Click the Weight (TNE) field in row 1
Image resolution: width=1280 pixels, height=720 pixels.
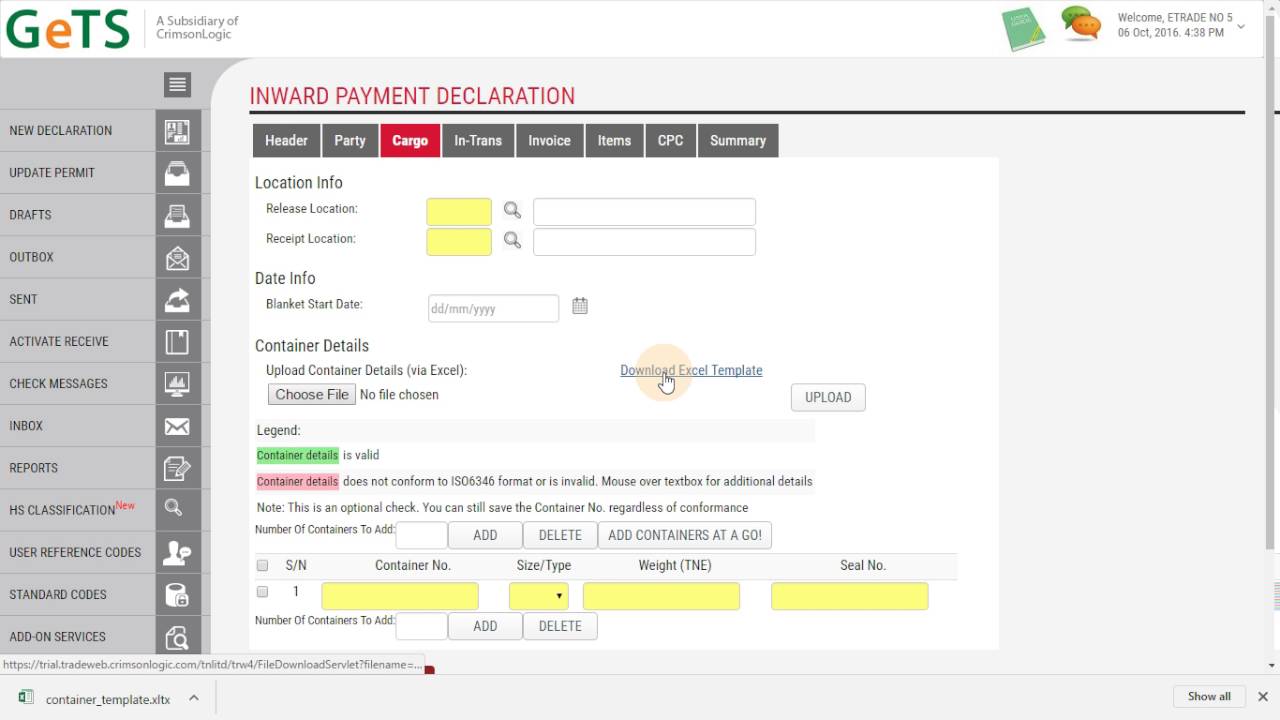click(661, 596)
